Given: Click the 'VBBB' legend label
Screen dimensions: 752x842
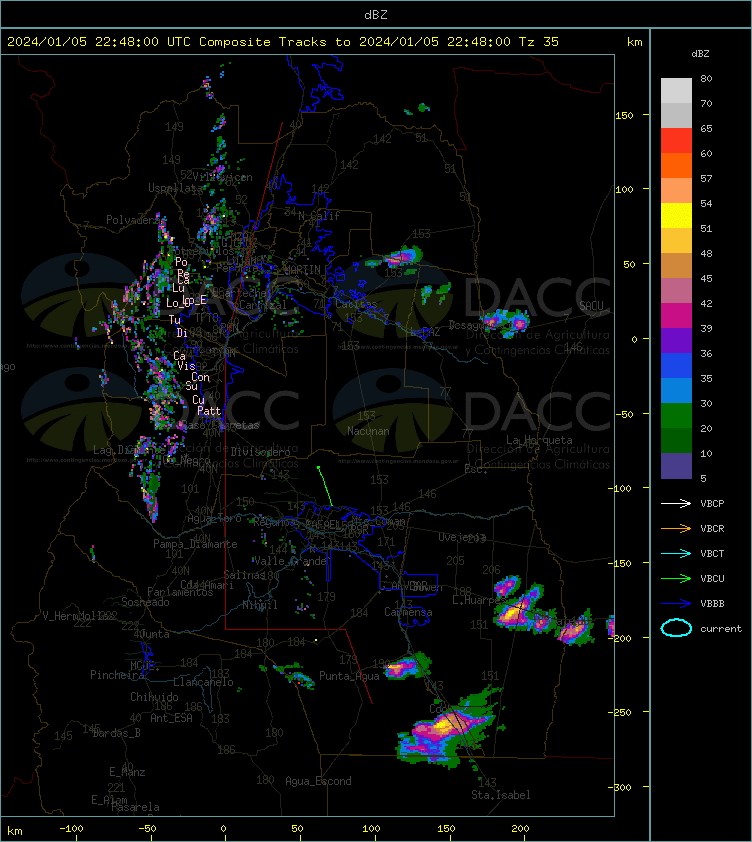Looking at the screenshot, I should coord(712,604).
